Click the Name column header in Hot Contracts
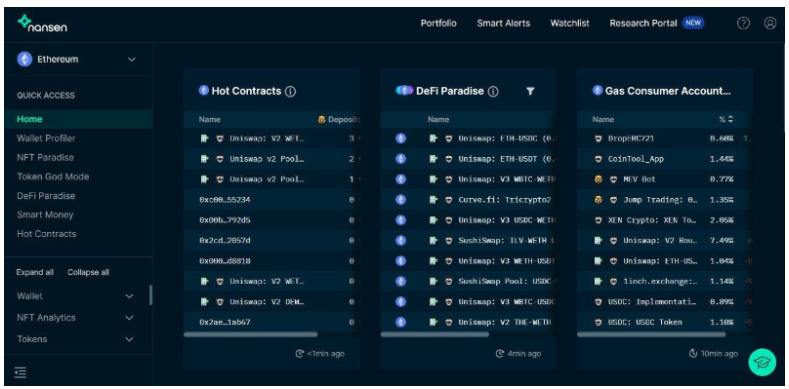Screen dimensions: 789x389 (x=209, y=120)
